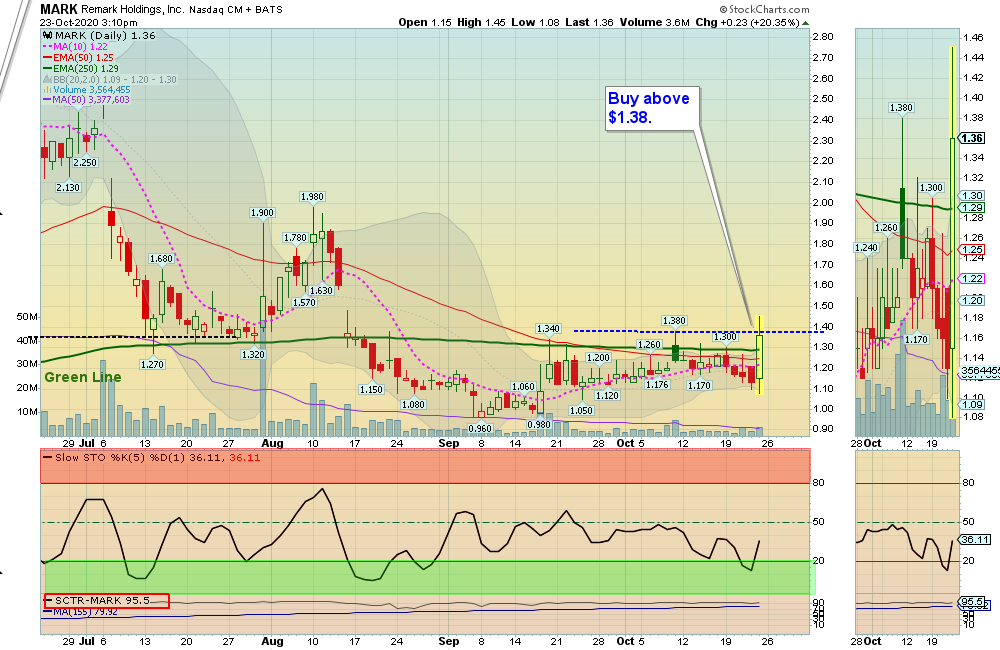Click the Buy above $1.38 callout text

649,108
